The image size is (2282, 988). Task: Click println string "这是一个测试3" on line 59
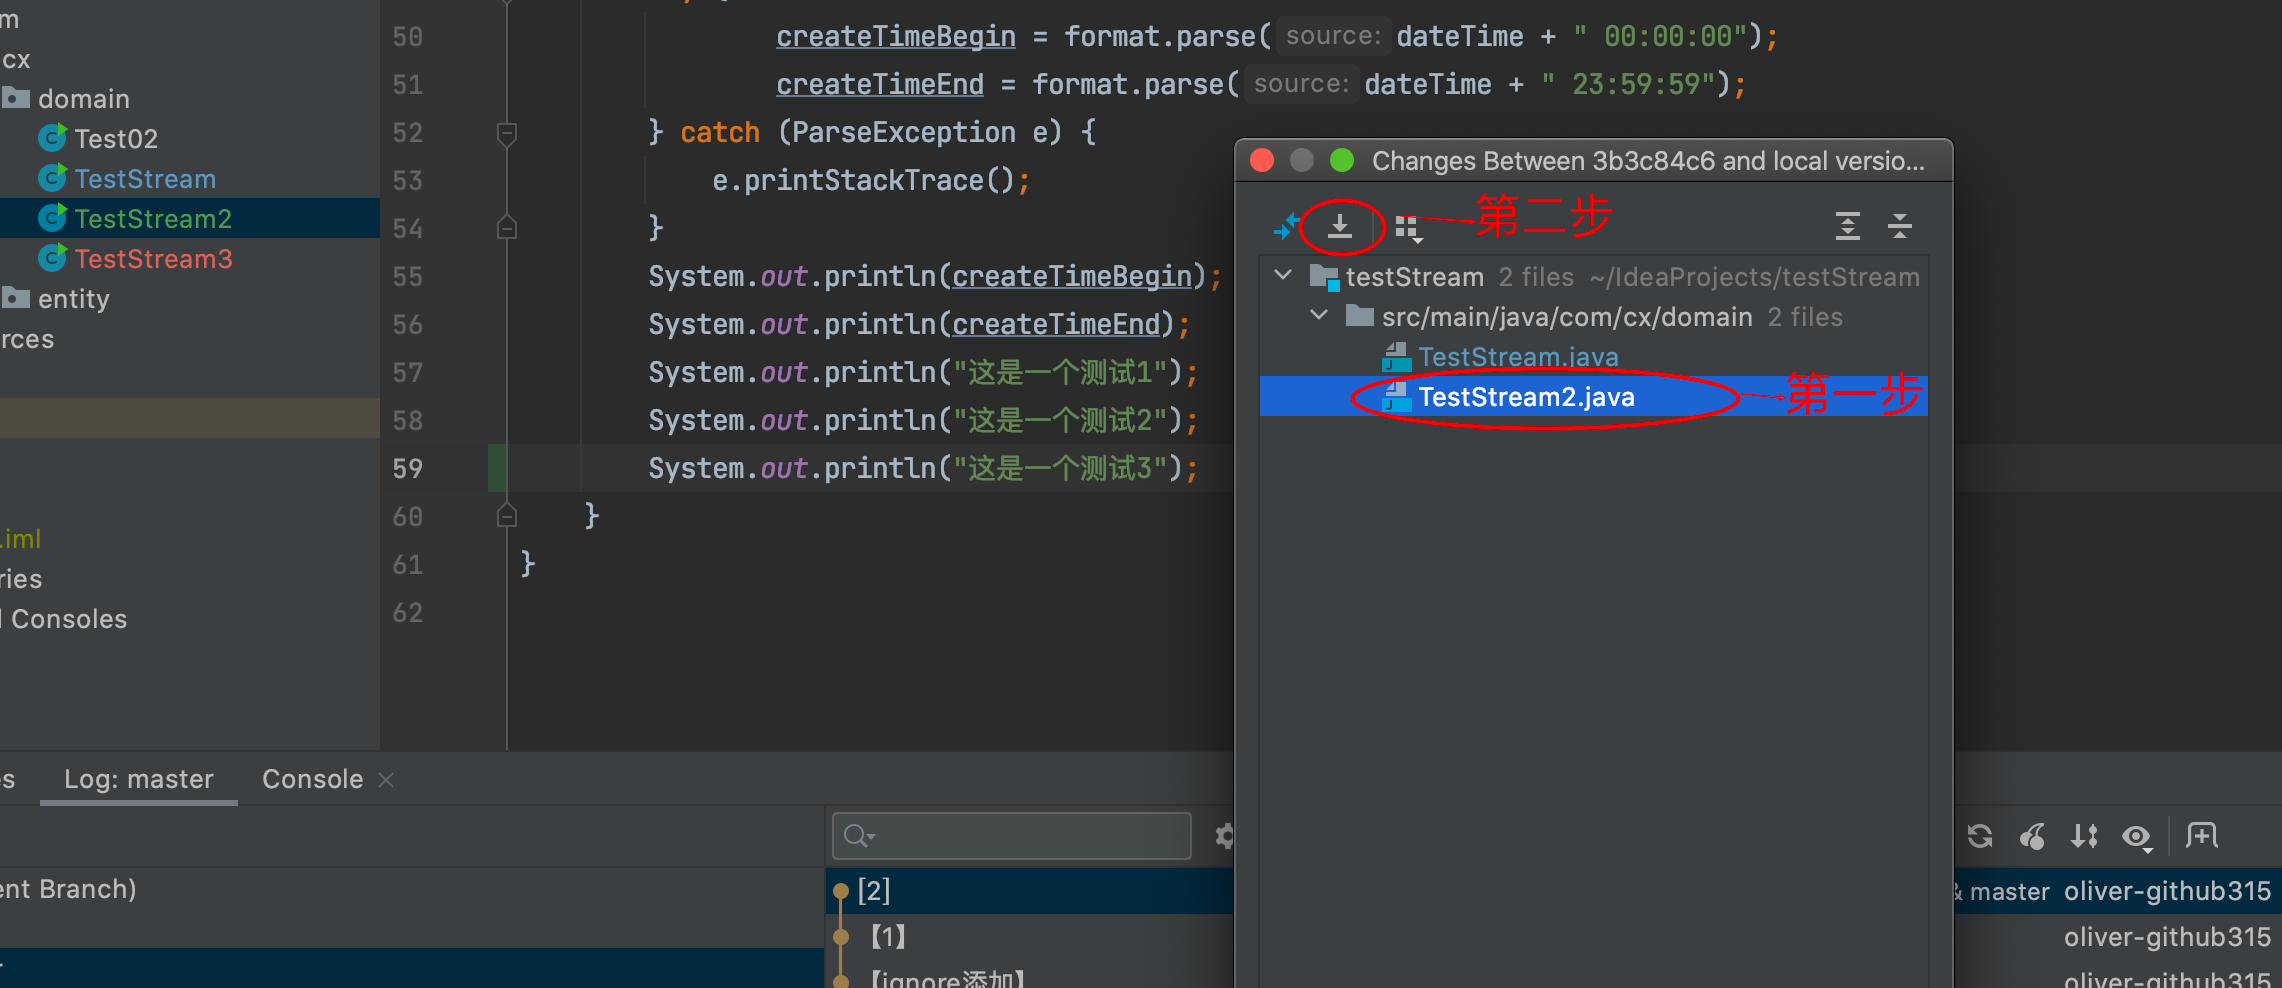tap(1061, 468)
